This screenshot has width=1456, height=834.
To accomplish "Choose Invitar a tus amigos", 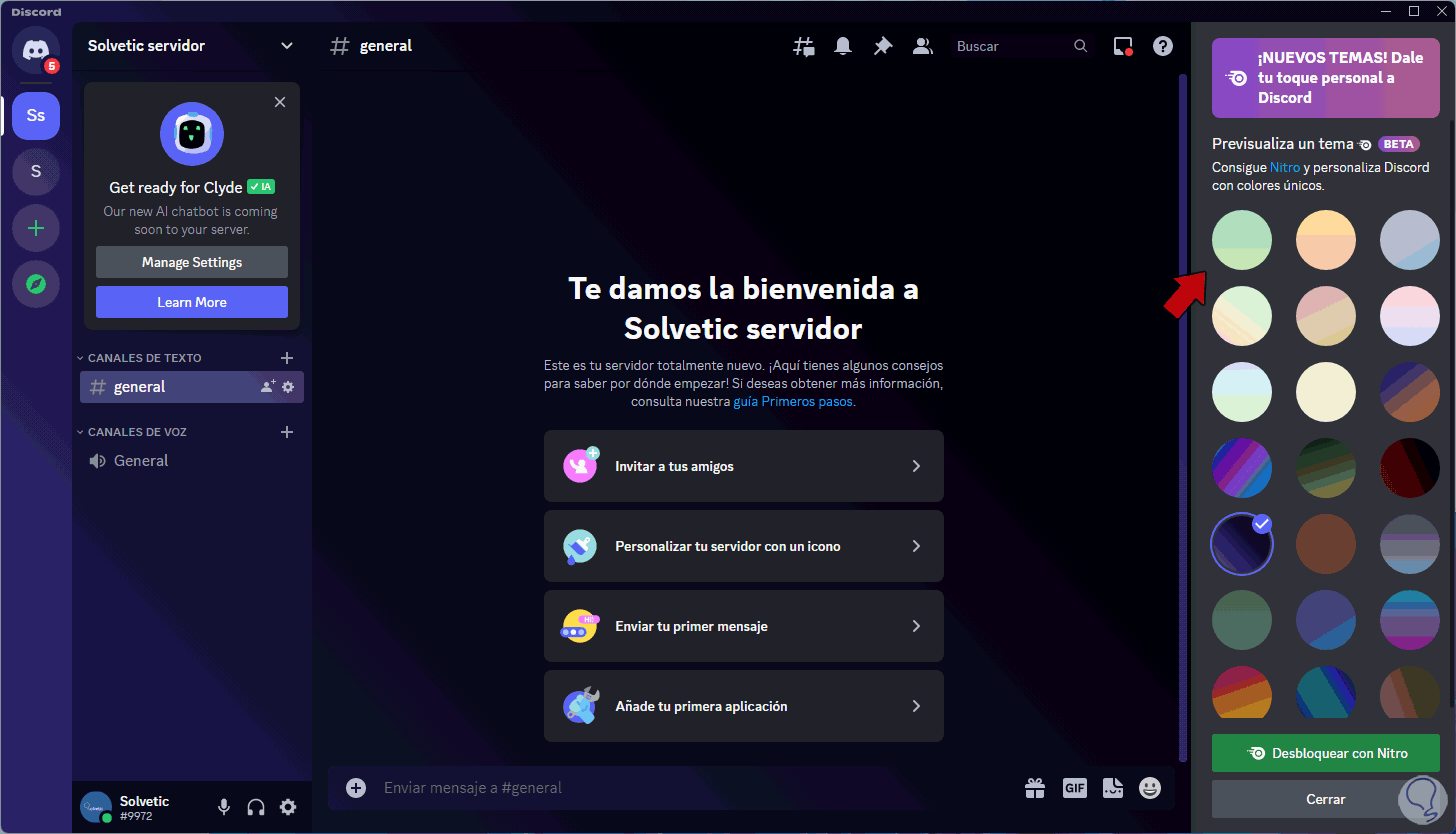I will pos(744,466).
